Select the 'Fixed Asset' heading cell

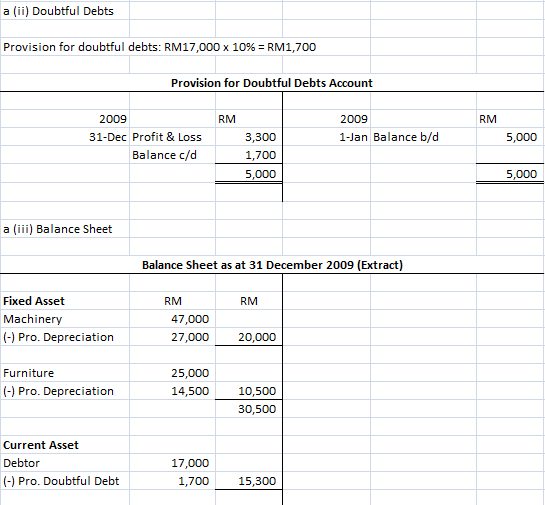pyautogui.click(x=65, y=301)
